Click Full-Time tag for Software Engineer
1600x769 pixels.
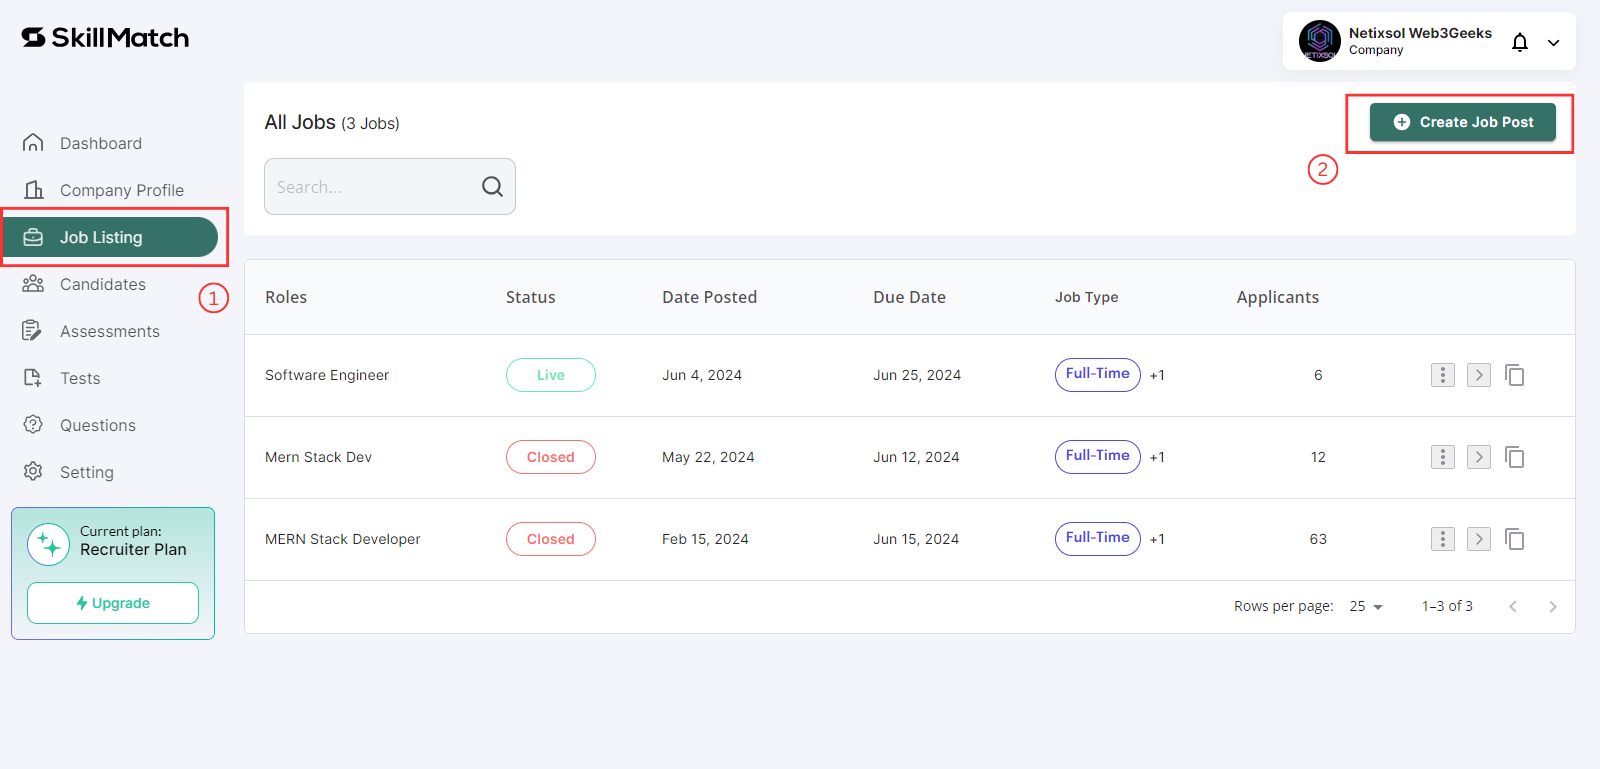[1098, 375]
